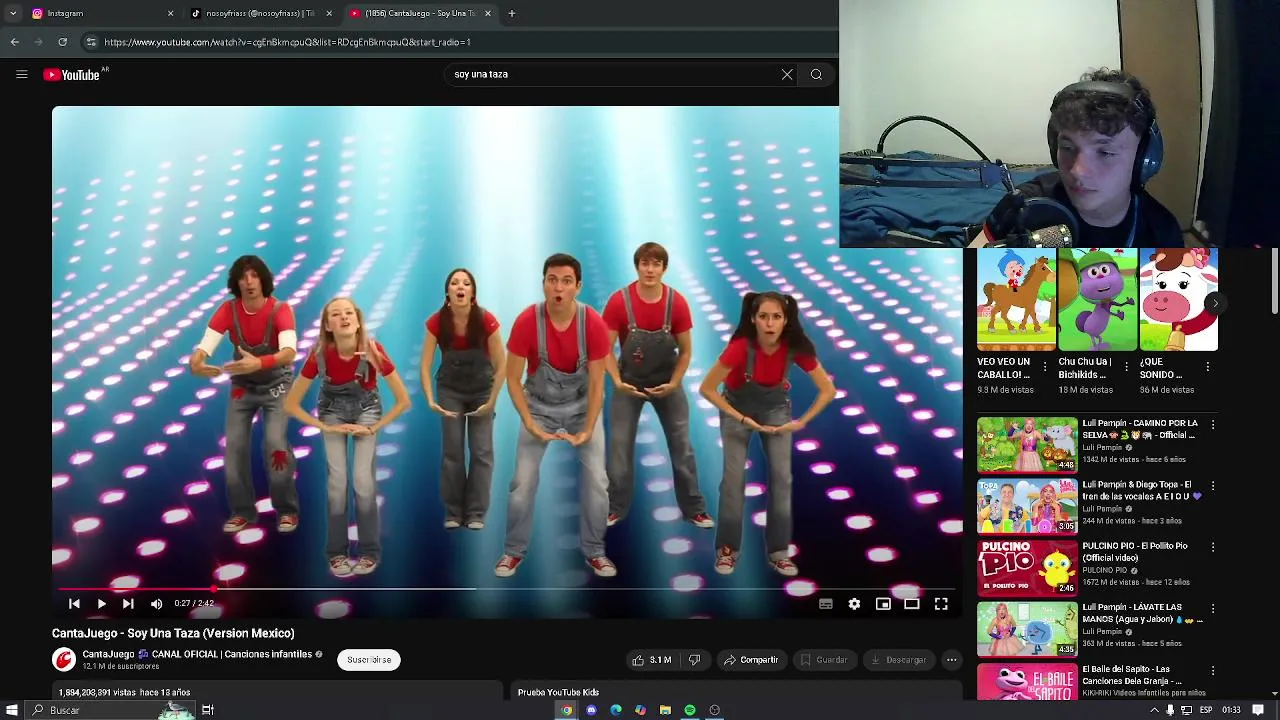Show next shelf items with arrow
Viewport: 1280px width, 720px height.
tap(1215, 303)
